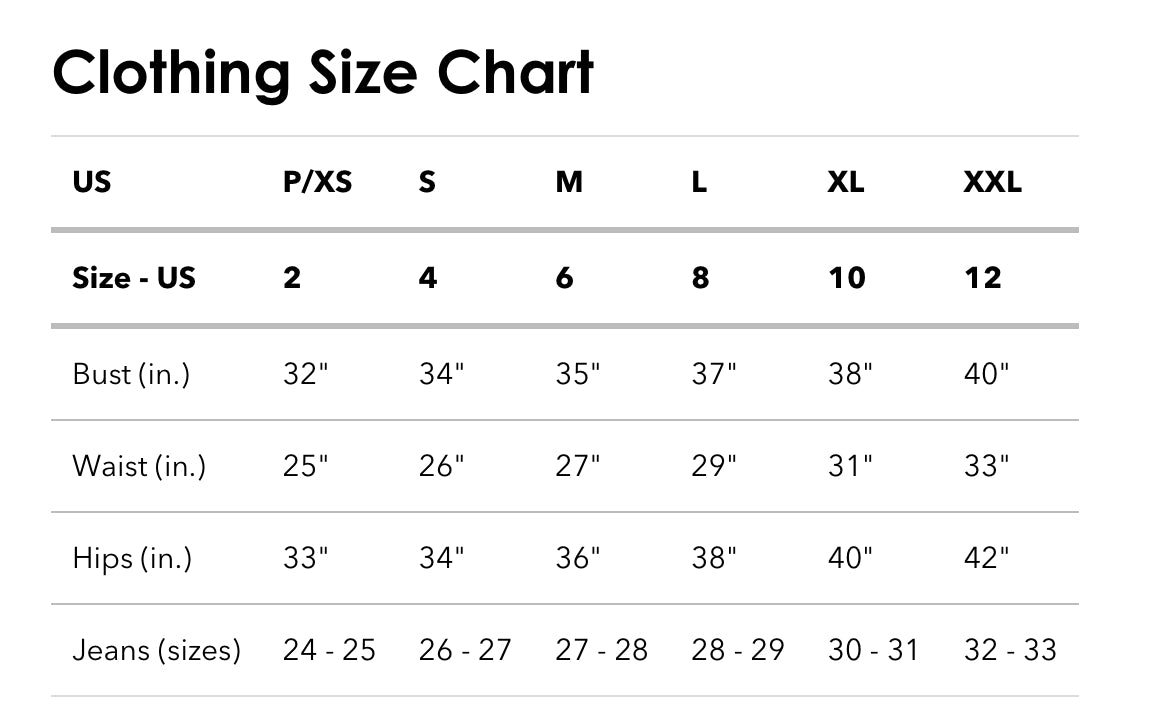The width and height of the screenshot is (1153, 714).
Task: Select the Hips (in.) row label
Action: click(132, 558)
